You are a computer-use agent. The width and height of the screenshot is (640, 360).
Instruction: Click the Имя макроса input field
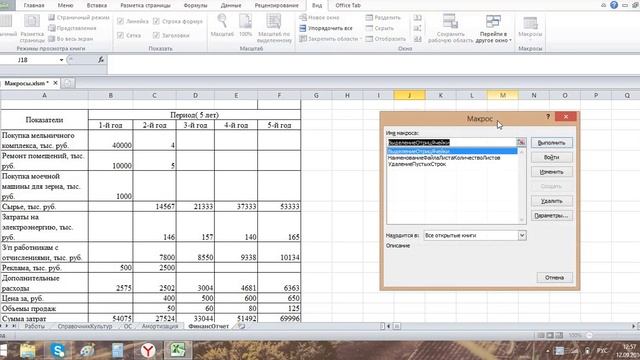(x=451, y=142)
